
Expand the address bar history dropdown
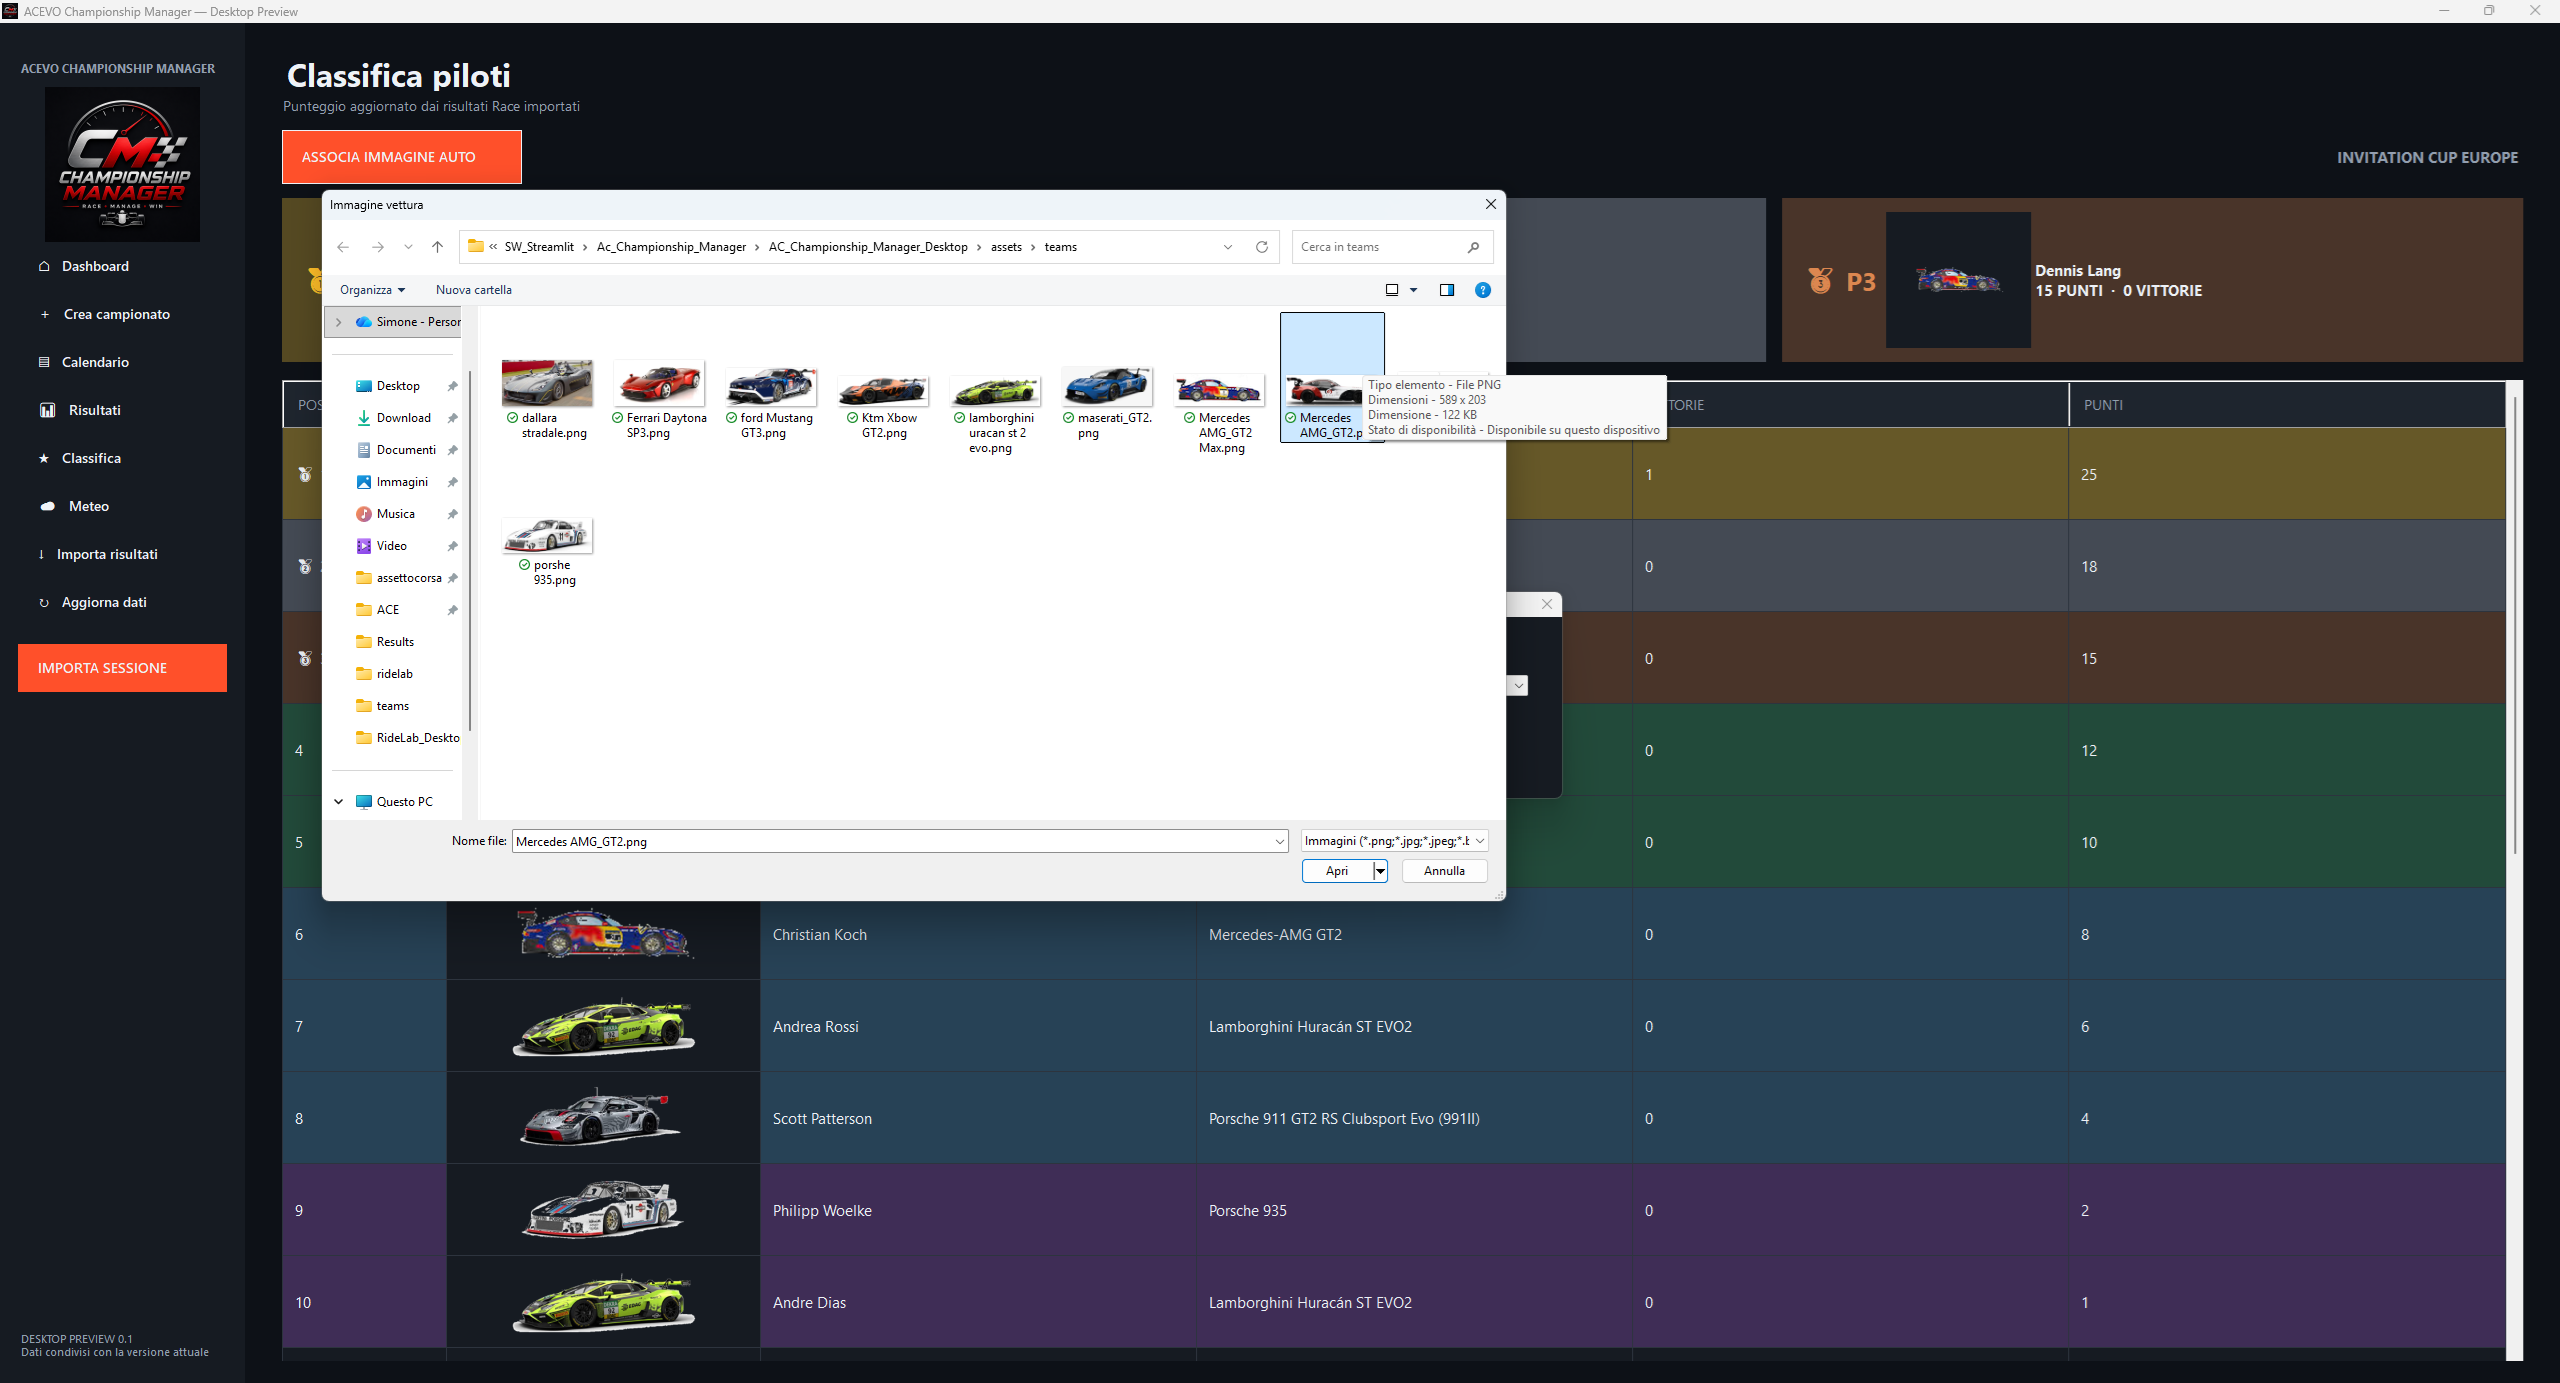point(1228,247)
